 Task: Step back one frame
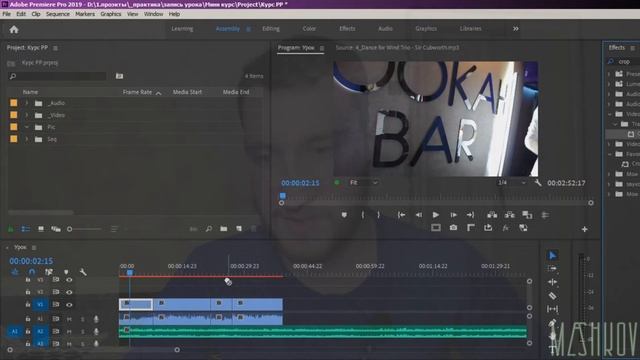(419, 215)
